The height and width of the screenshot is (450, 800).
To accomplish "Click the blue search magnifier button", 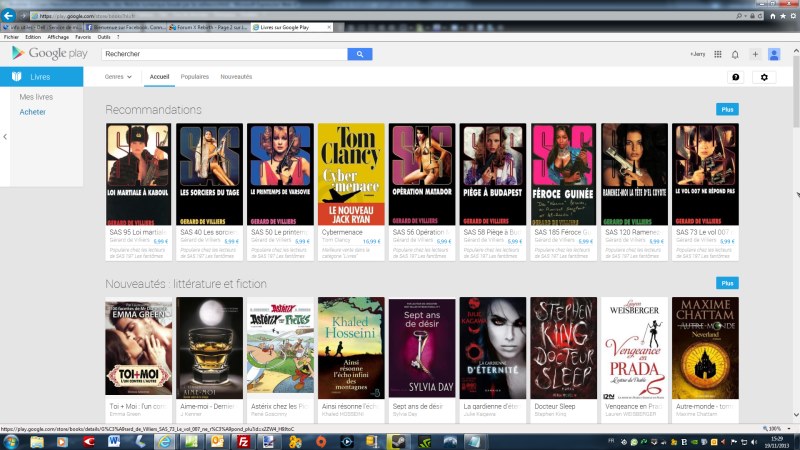I will click(360, 54).
